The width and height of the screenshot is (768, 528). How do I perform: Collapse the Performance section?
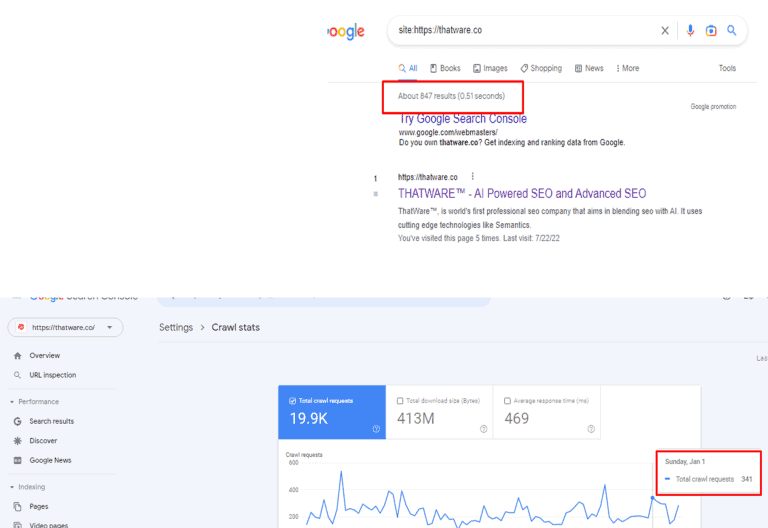click(34, 402)
